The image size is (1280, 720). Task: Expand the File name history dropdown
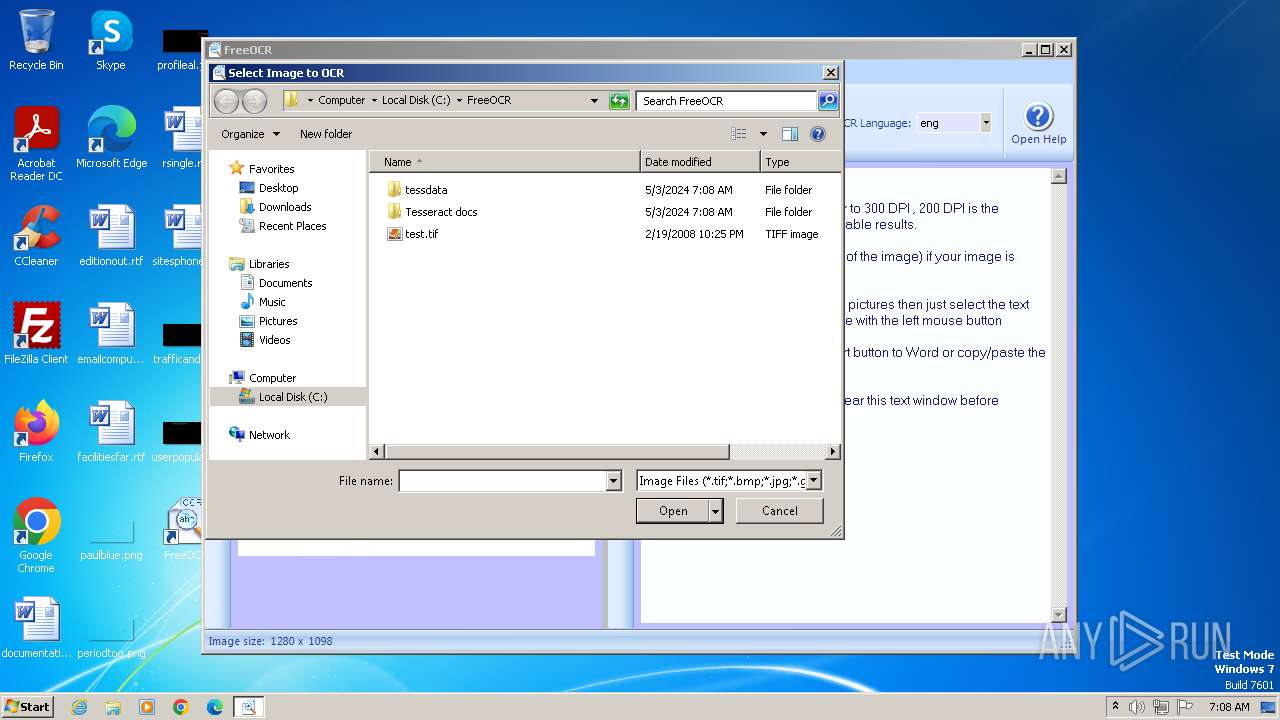[x=613, y=481]
